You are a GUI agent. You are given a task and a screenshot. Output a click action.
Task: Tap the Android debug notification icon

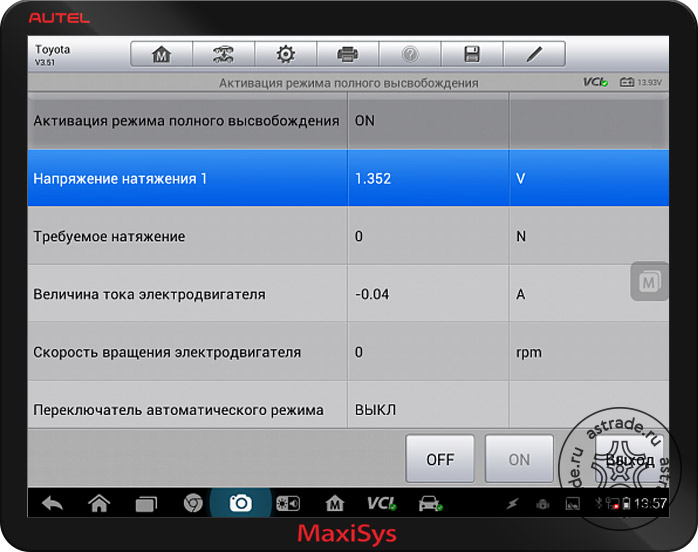point(542,504)
